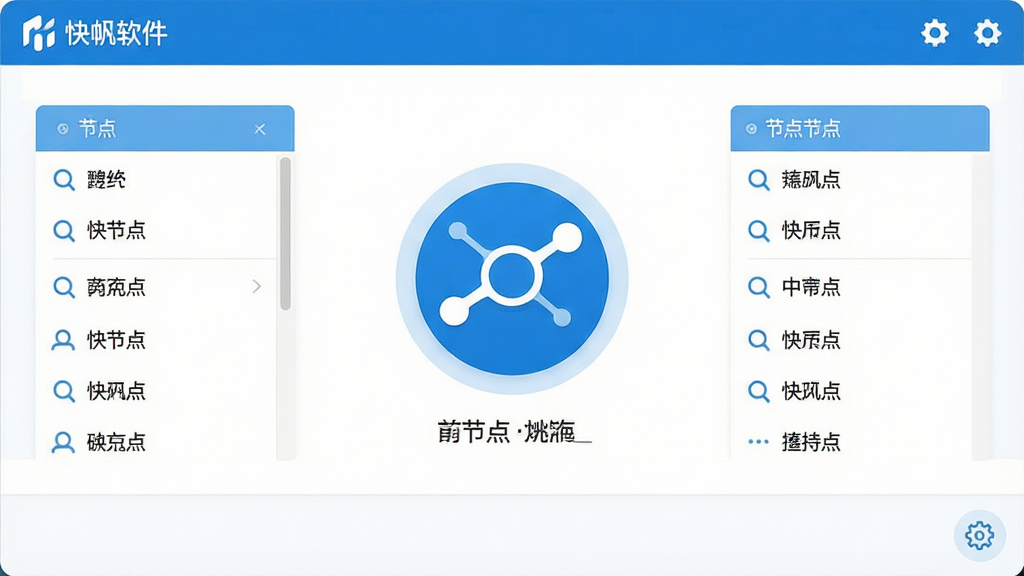Click the small circle icon beside the 节点 title
1024x576 pixels.
click(63, 129)
